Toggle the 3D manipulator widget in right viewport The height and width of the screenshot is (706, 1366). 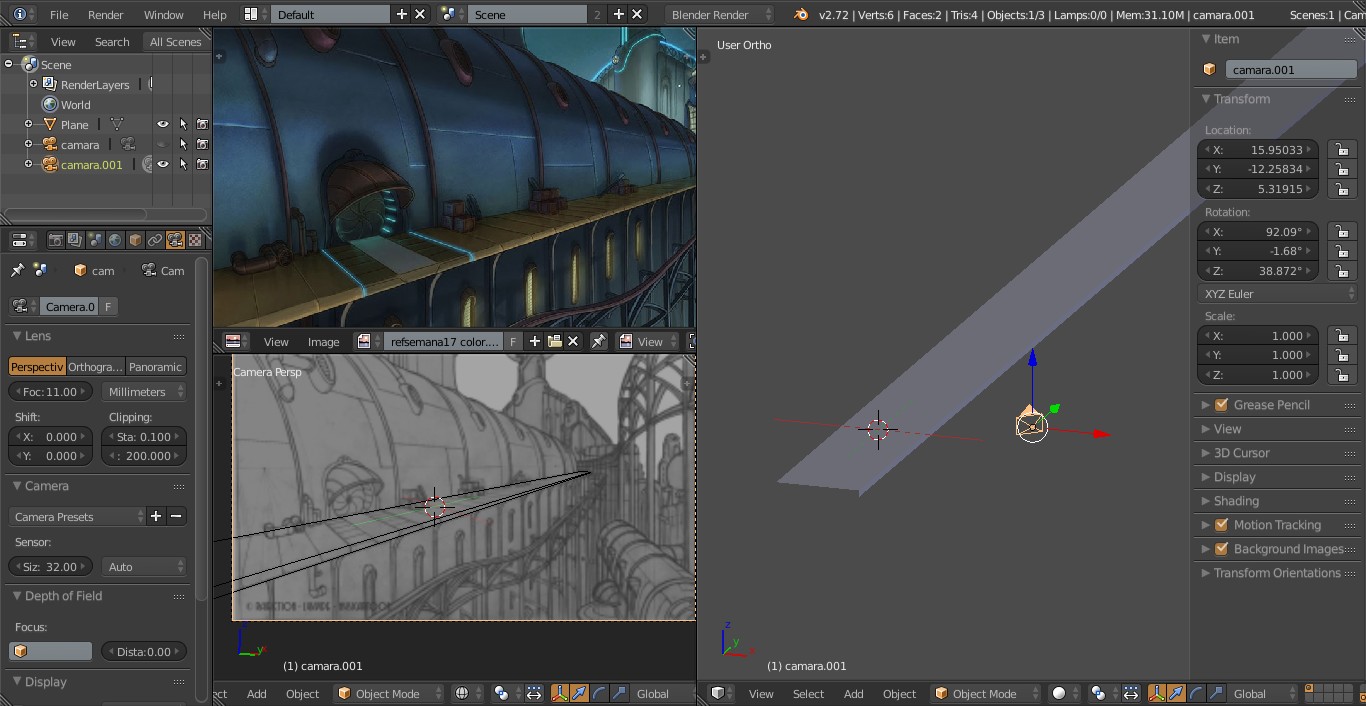point(1157,693)
